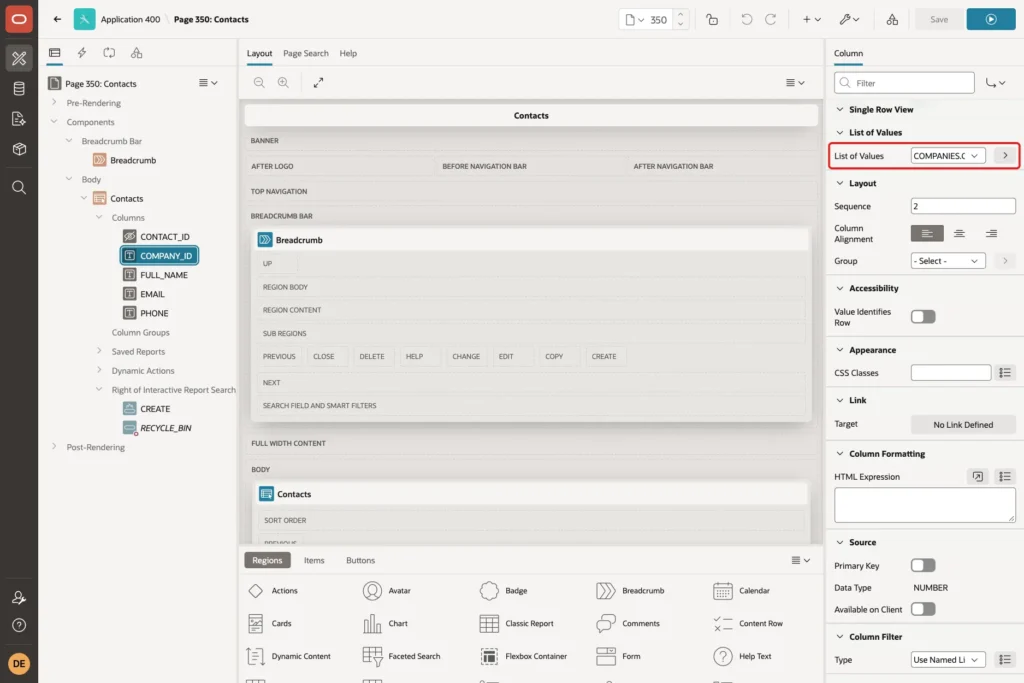Viewport: 1024px width, 683px height.
Task: Open the create plus menu in toolbar
Action: coord(811,19)
